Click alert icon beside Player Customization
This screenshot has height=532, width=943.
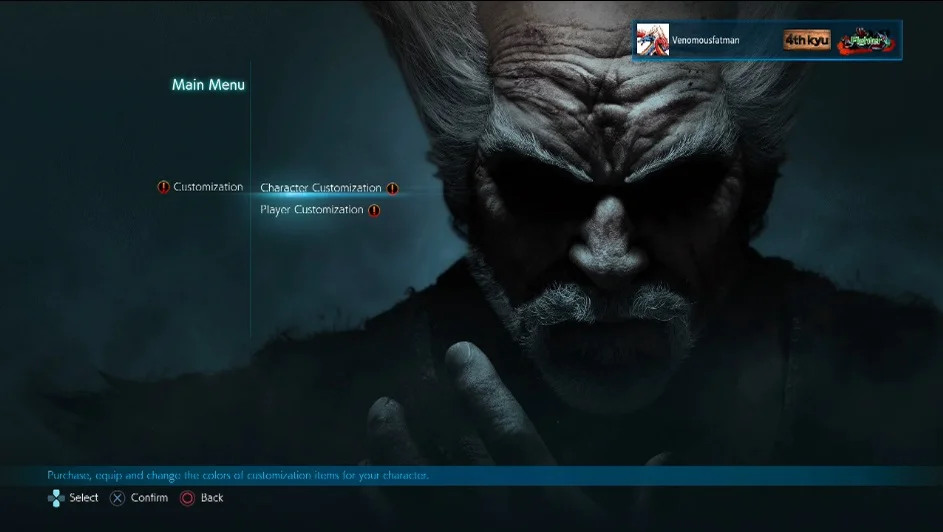click(374, 210)
